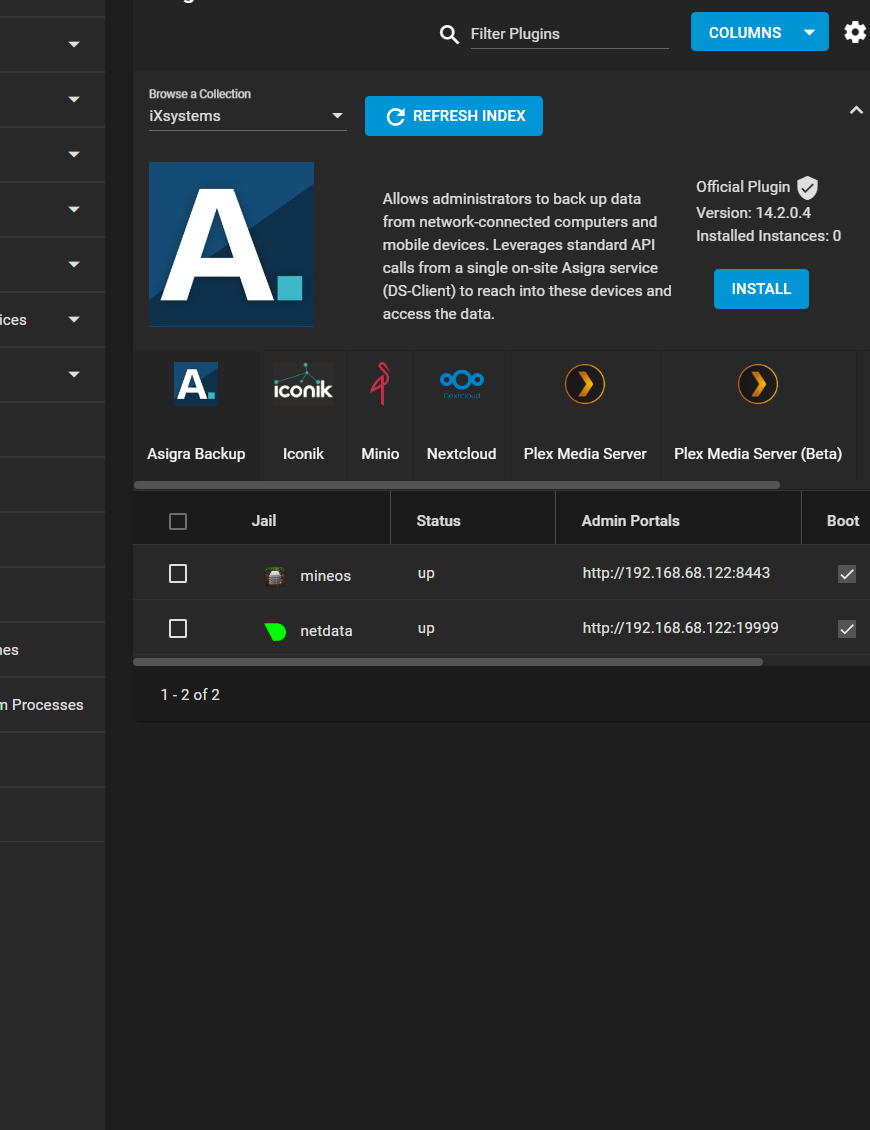Click 'Installed Instances: 0' text
The height and width of the screenshot is (1130, 870).
coord(768,236)
